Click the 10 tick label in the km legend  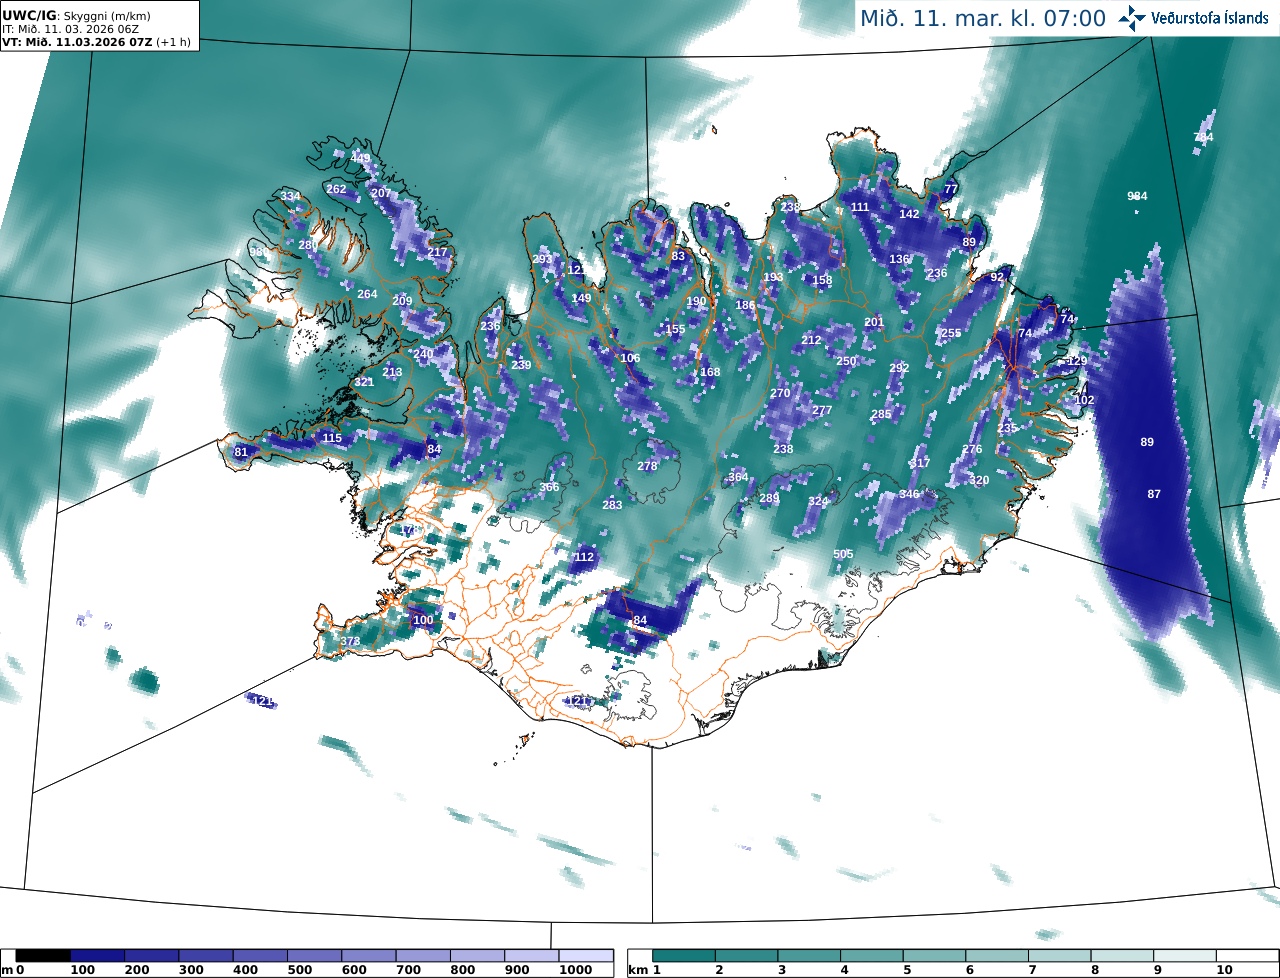click(1224, 970)
